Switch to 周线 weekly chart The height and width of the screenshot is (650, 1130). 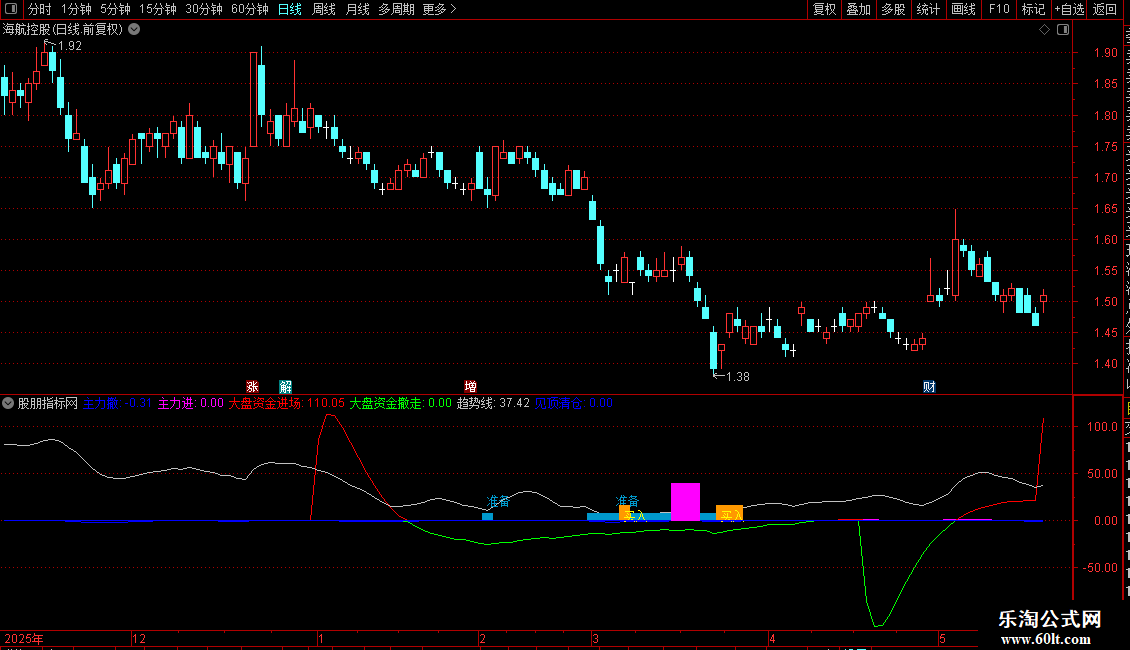point(324,9)
